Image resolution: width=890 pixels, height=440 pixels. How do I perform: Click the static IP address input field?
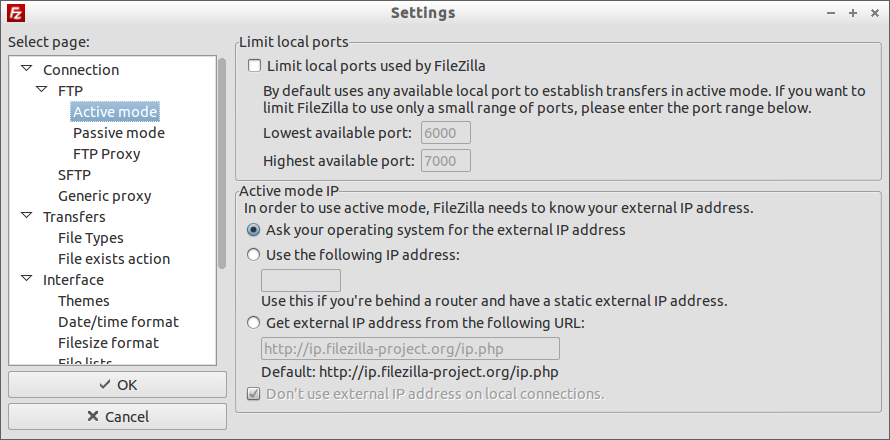[301, 280]
